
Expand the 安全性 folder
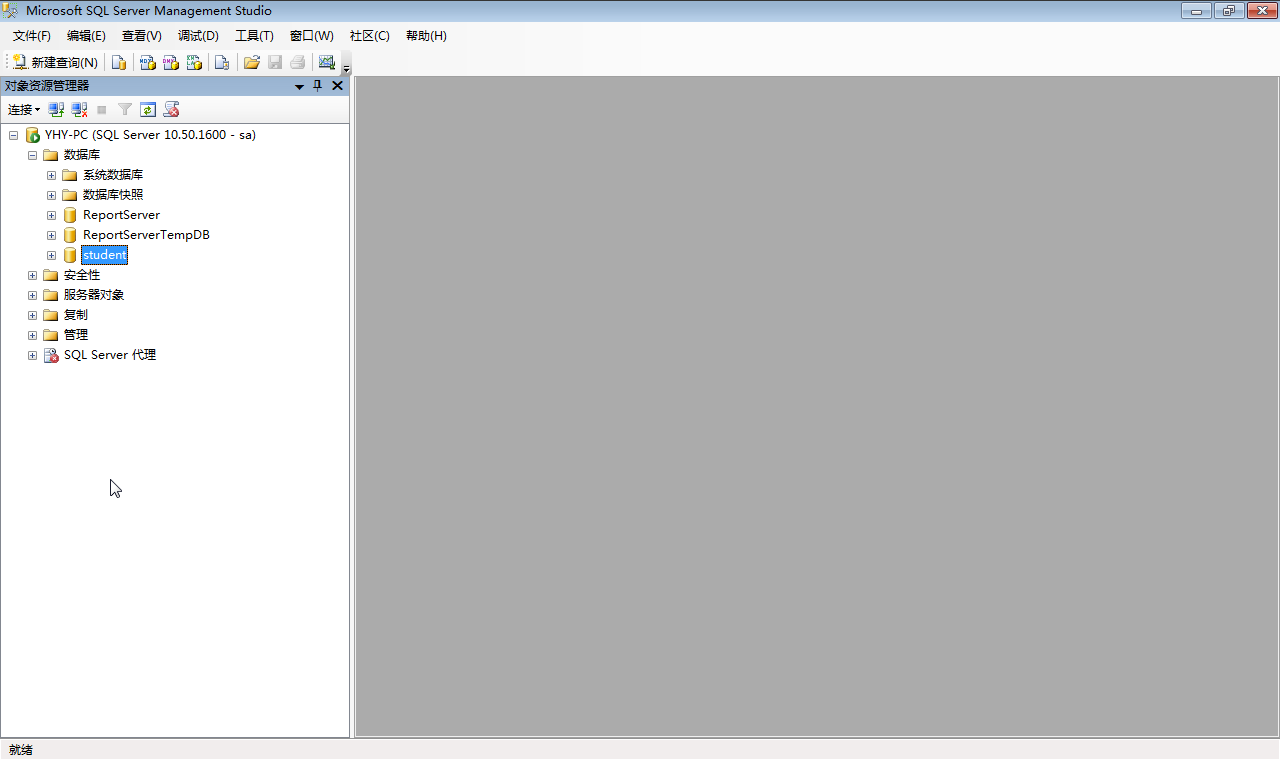[x=32, y=275]
